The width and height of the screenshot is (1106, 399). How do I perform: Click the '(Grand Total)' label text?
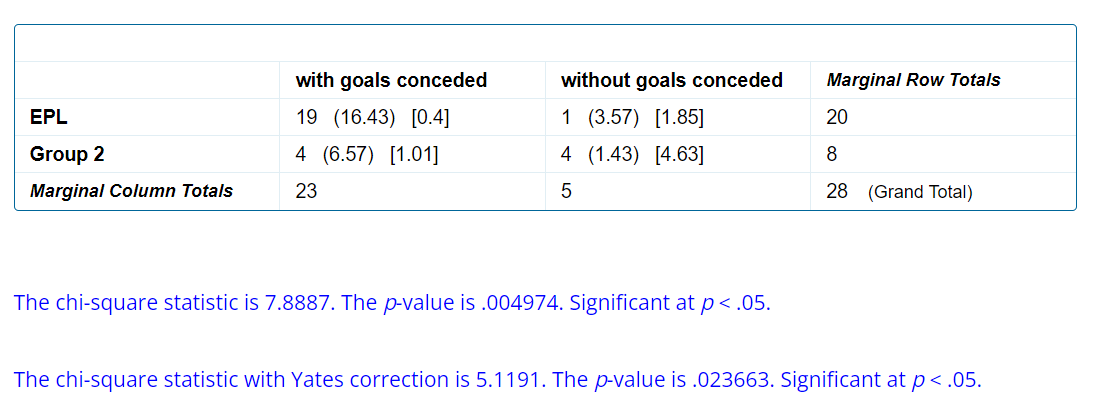tap(920, 192)
